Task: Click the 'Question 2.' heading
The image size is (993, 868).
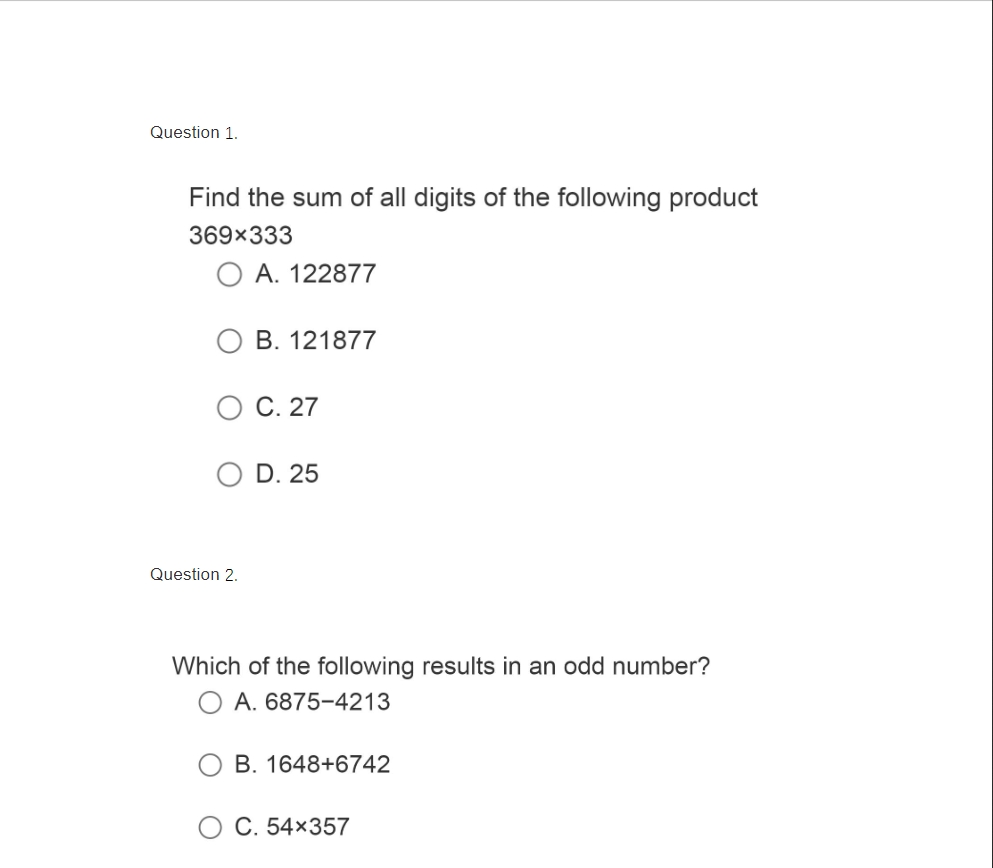Action: (x=194, y=575)
